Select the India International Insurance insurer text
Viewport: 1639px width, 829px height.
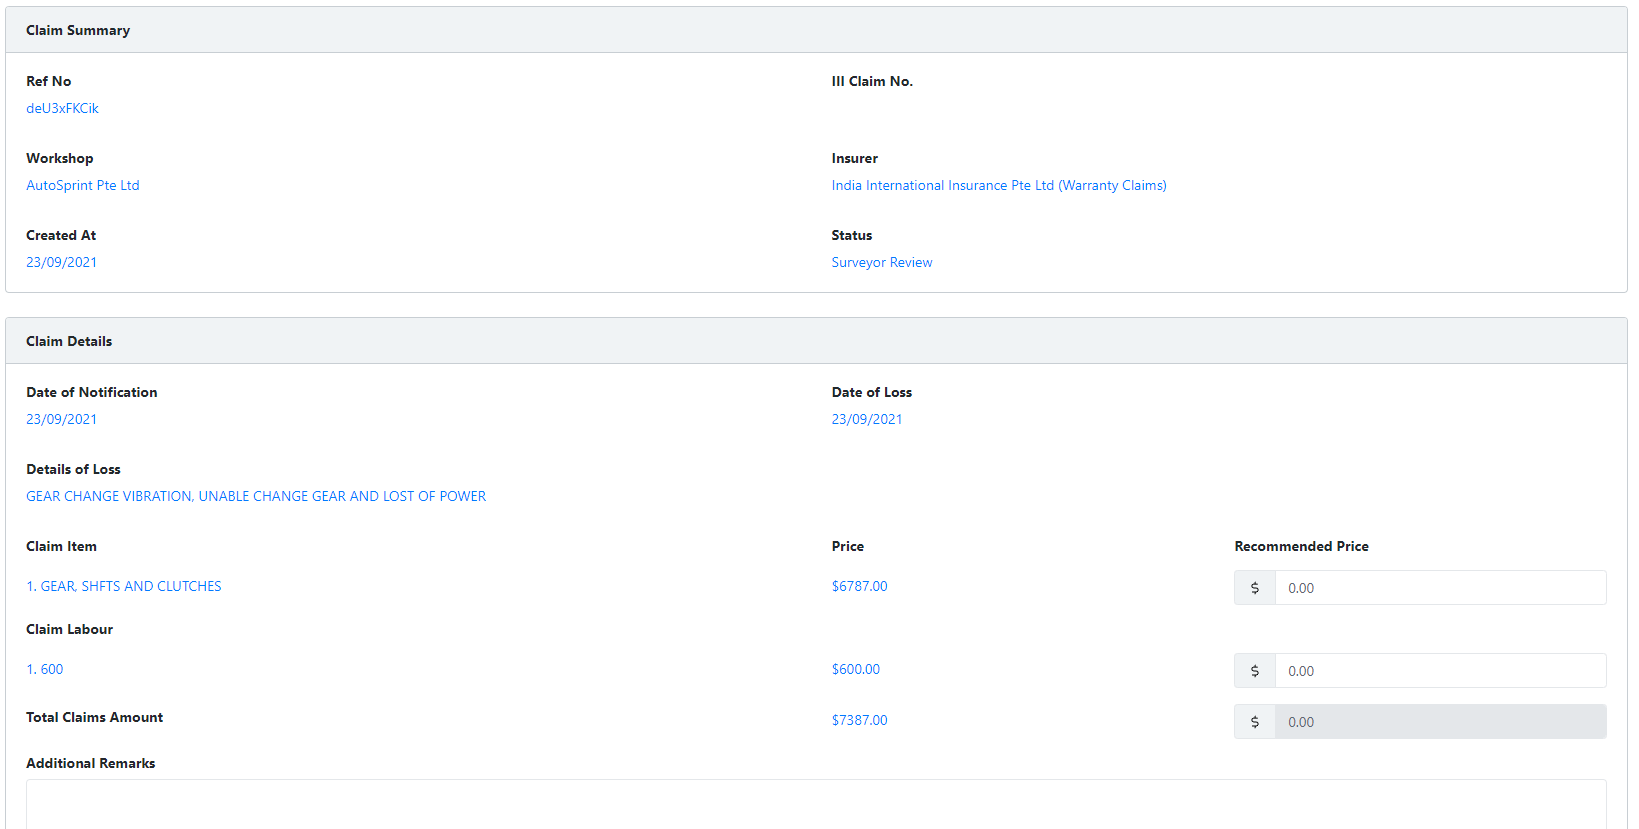click(x=998, y=185)
